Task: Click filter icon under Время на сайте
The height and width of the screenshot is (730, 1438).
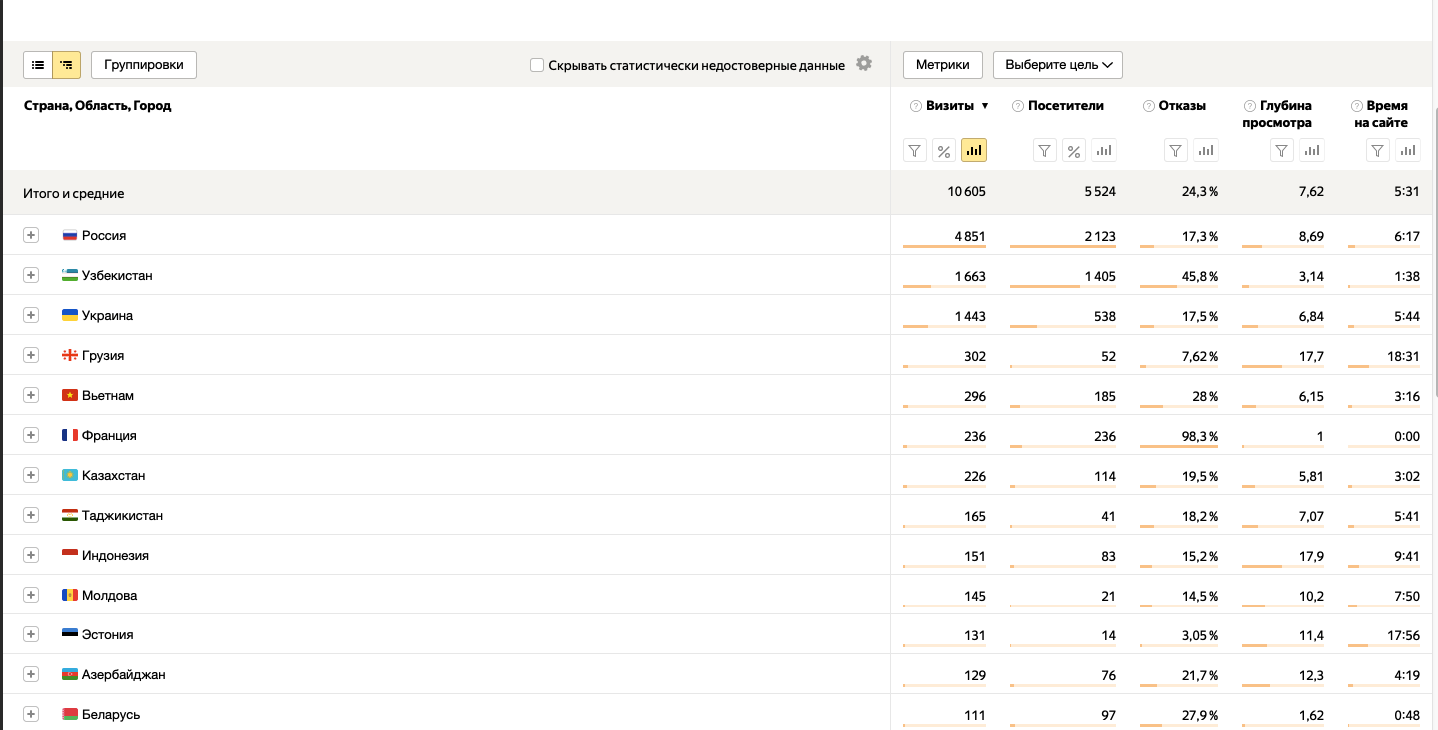Action: tap(1378, 151)
